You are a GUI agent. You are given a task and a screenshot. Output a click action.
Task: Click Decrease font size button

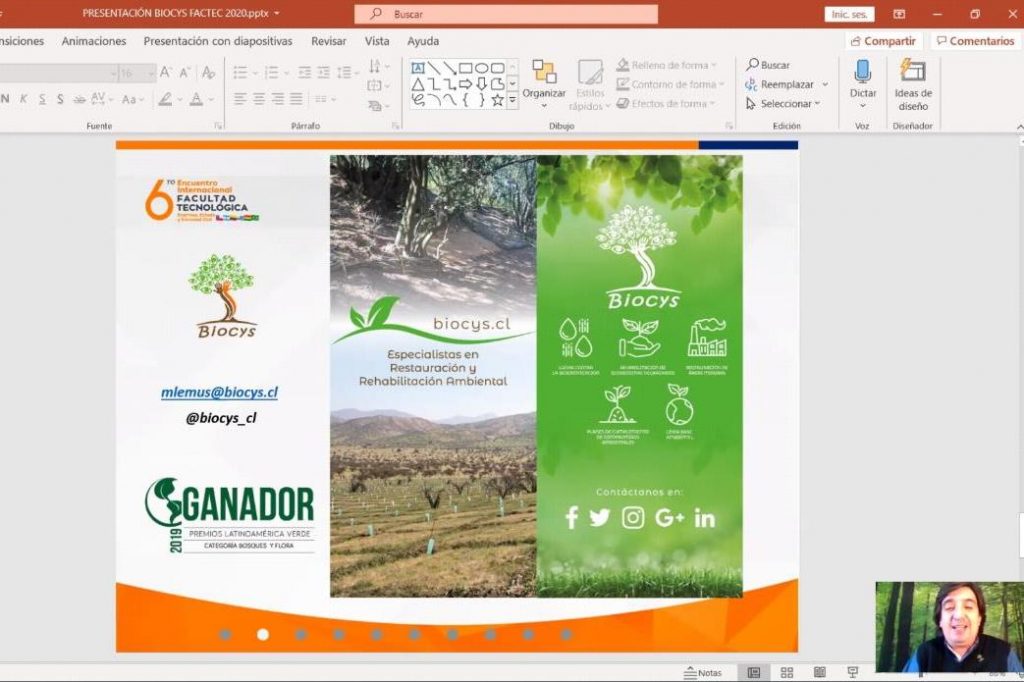click(x=185, y=73)
